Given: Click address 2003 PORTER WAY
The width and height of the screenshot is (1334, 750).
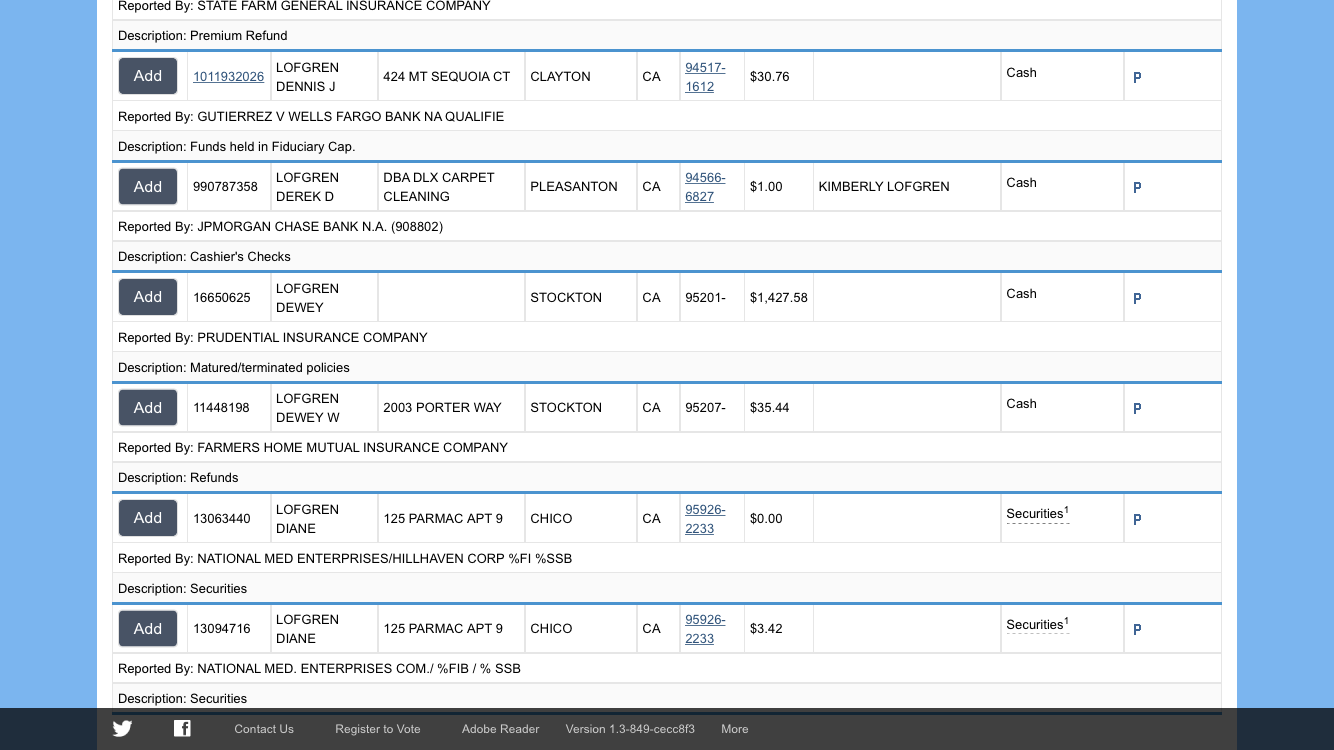Looking at the screenshot, I should [442, 408].
